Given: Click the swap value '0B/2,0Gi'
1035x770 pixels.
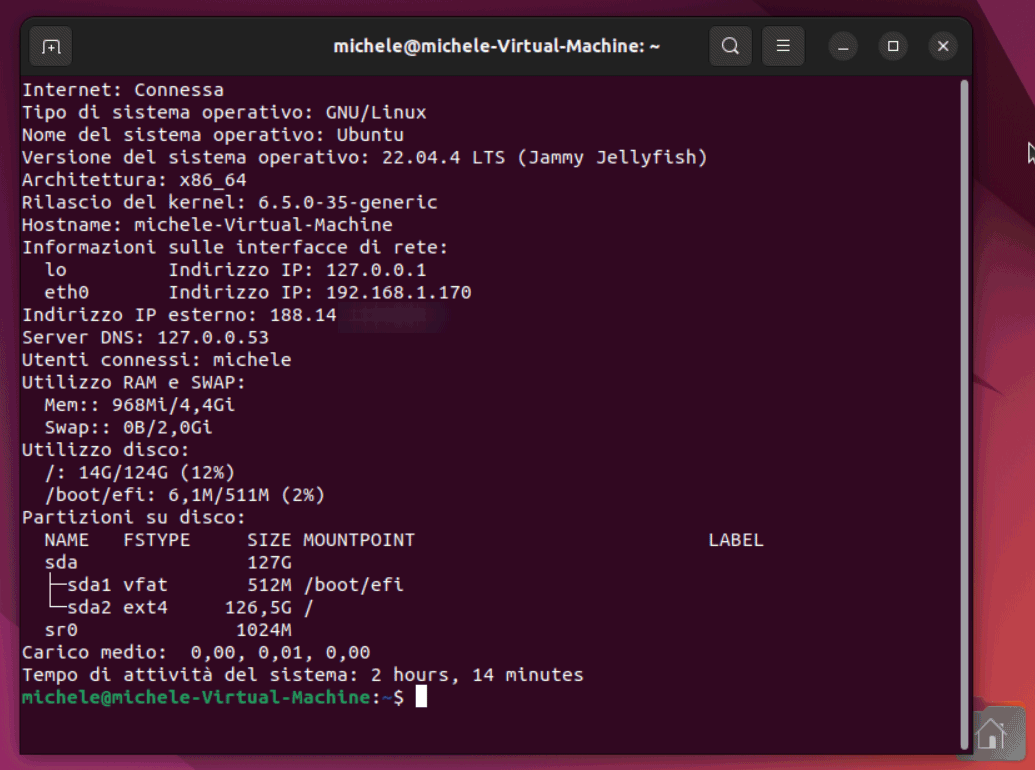Looking at the screenshot, I should click(x=168, y=427).
